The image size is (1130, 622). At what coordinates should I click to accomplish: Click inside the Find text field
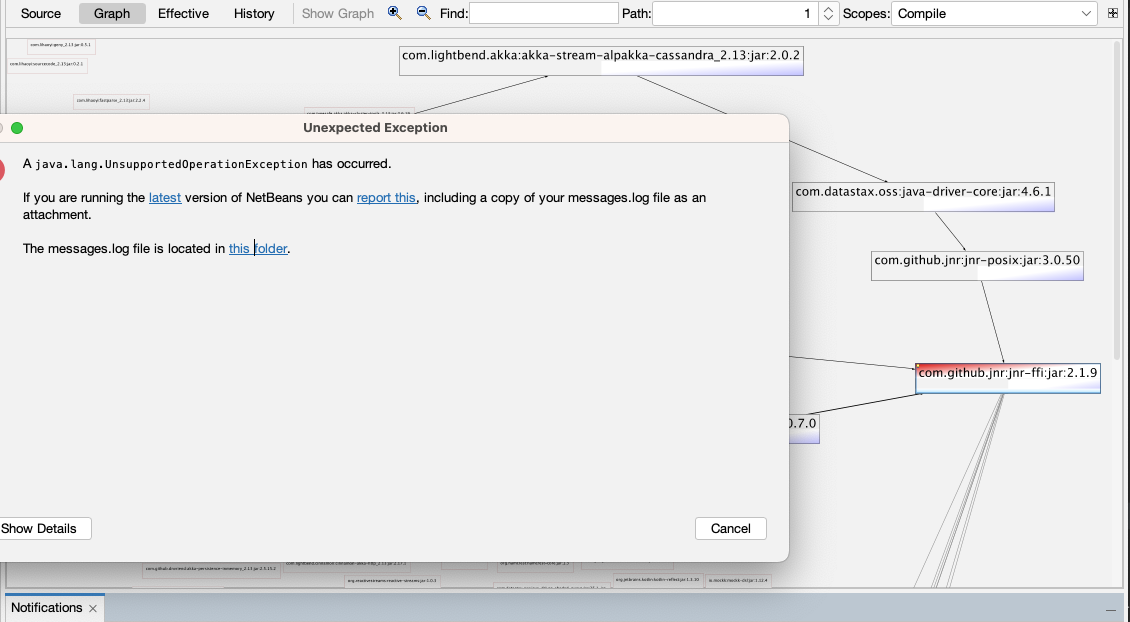pos(543,12)
